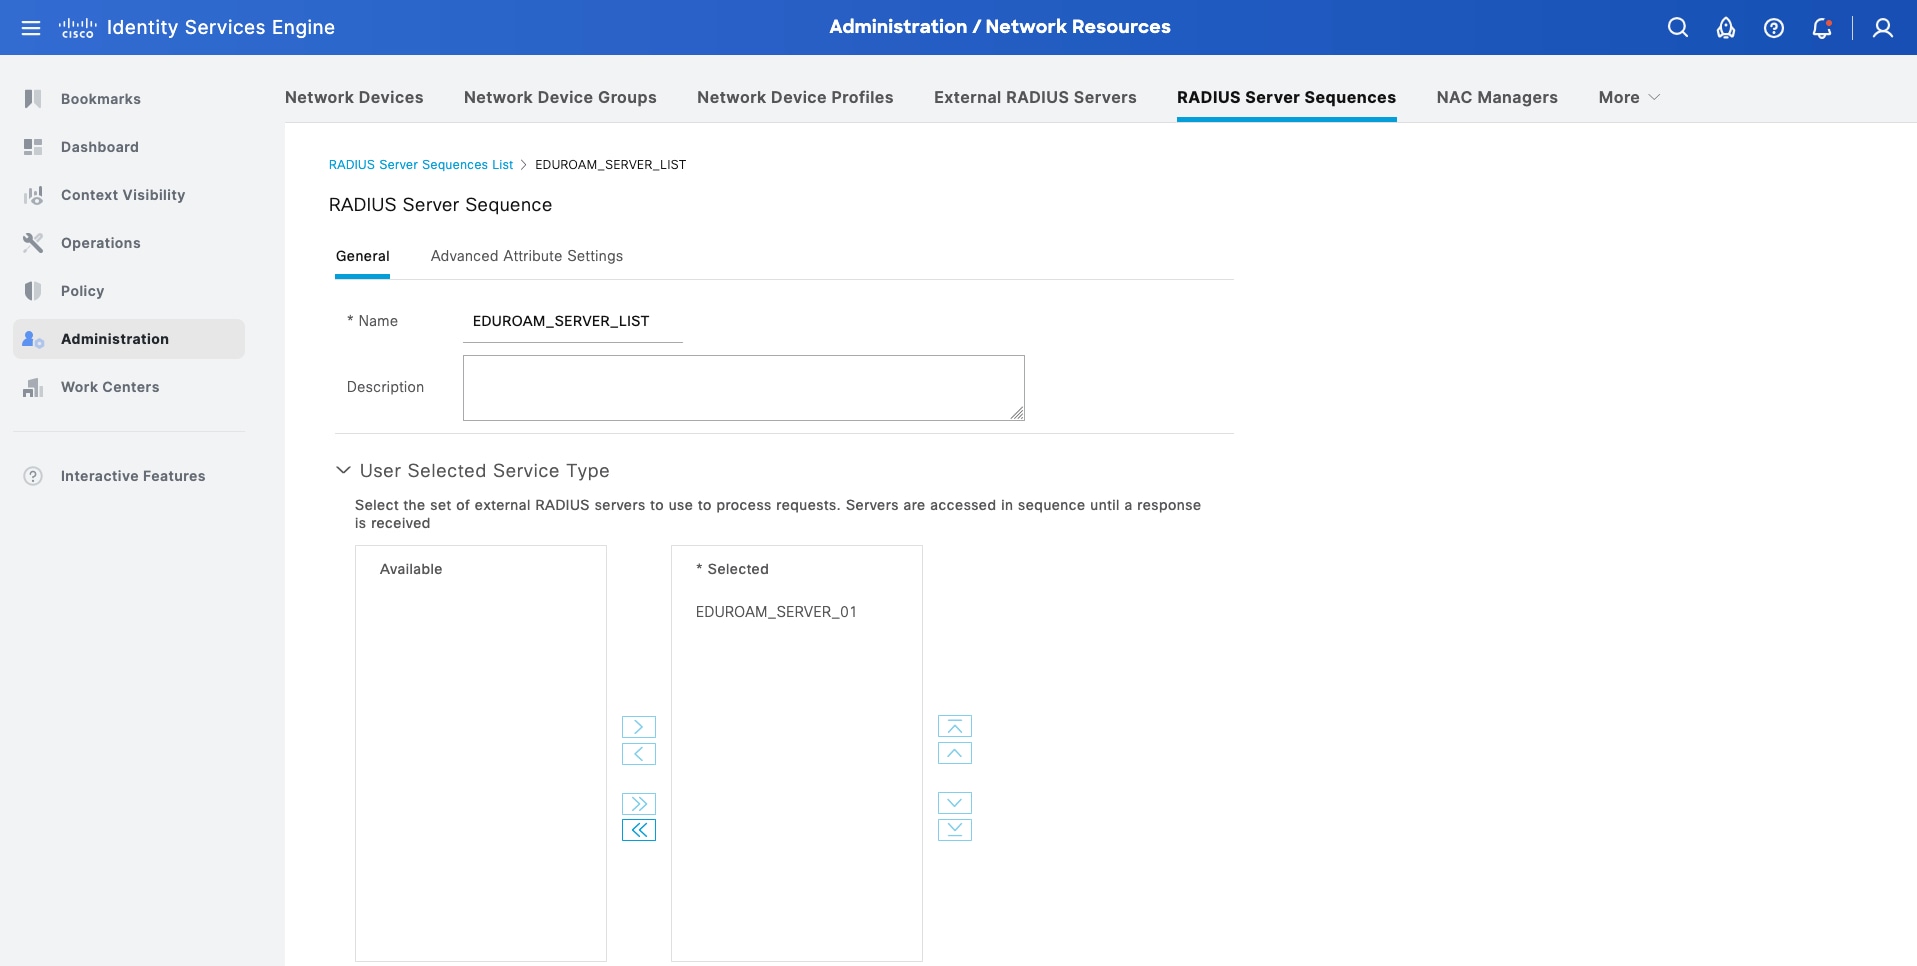Move server up one position
This screenshot has width=1917, height=966.
pos(955,753)
